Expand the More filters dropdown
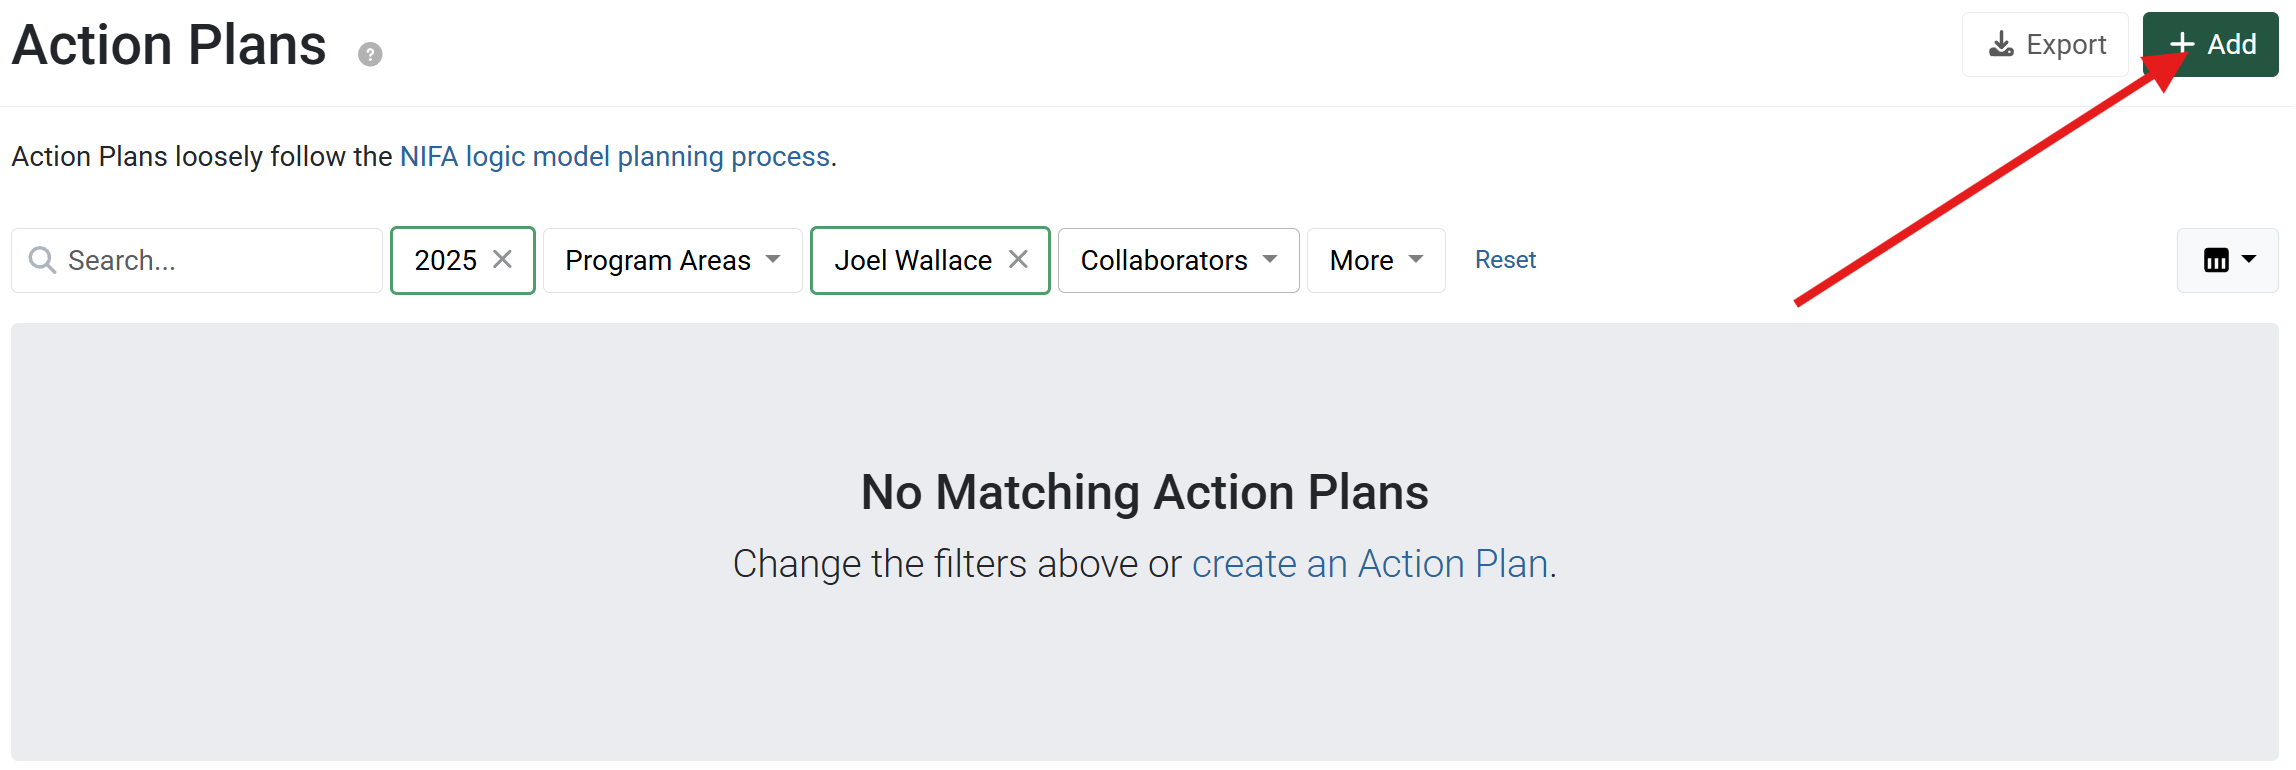 [x=1375, y=260]
